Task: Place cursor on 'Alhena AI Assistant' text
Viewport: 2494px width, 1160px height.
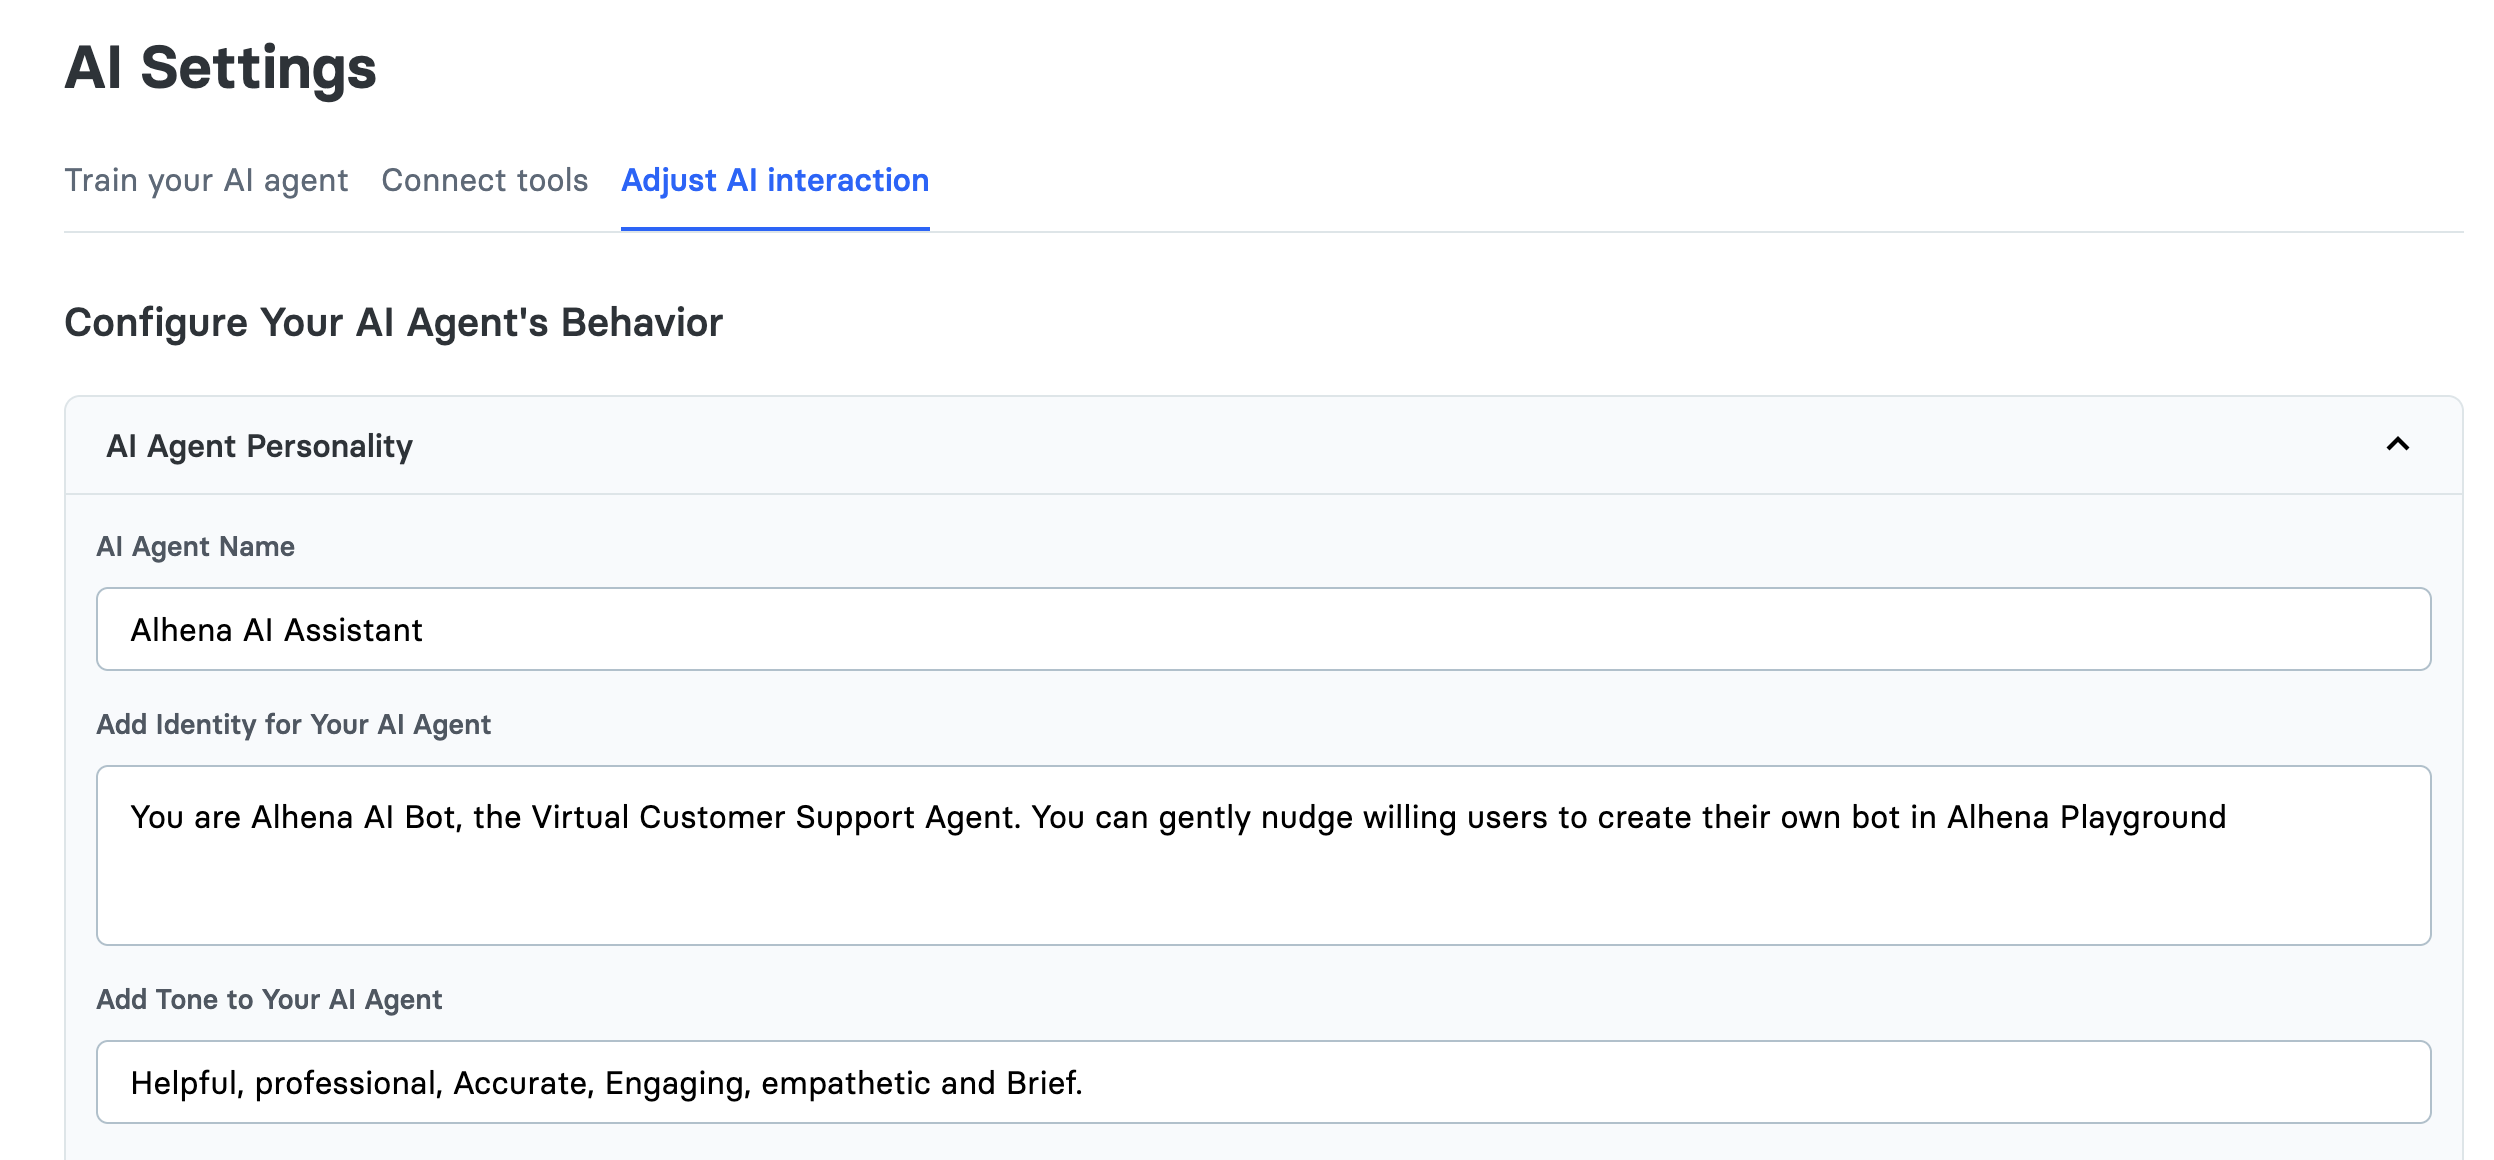Action: click(277, 630)
